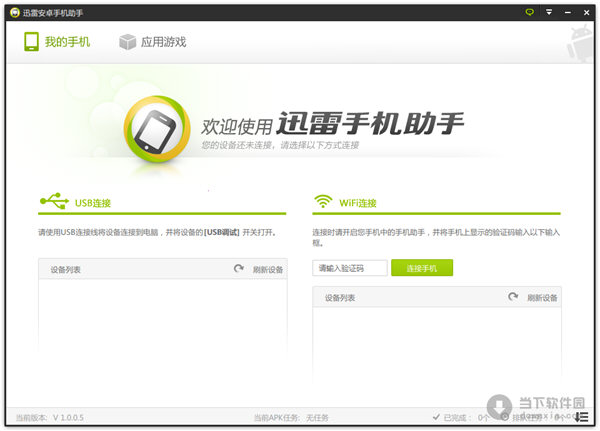Image resolution: width=600 pixels, height=431 pixels.
Task: Click the app logo in the title bar
Action: tap(15, 13)
